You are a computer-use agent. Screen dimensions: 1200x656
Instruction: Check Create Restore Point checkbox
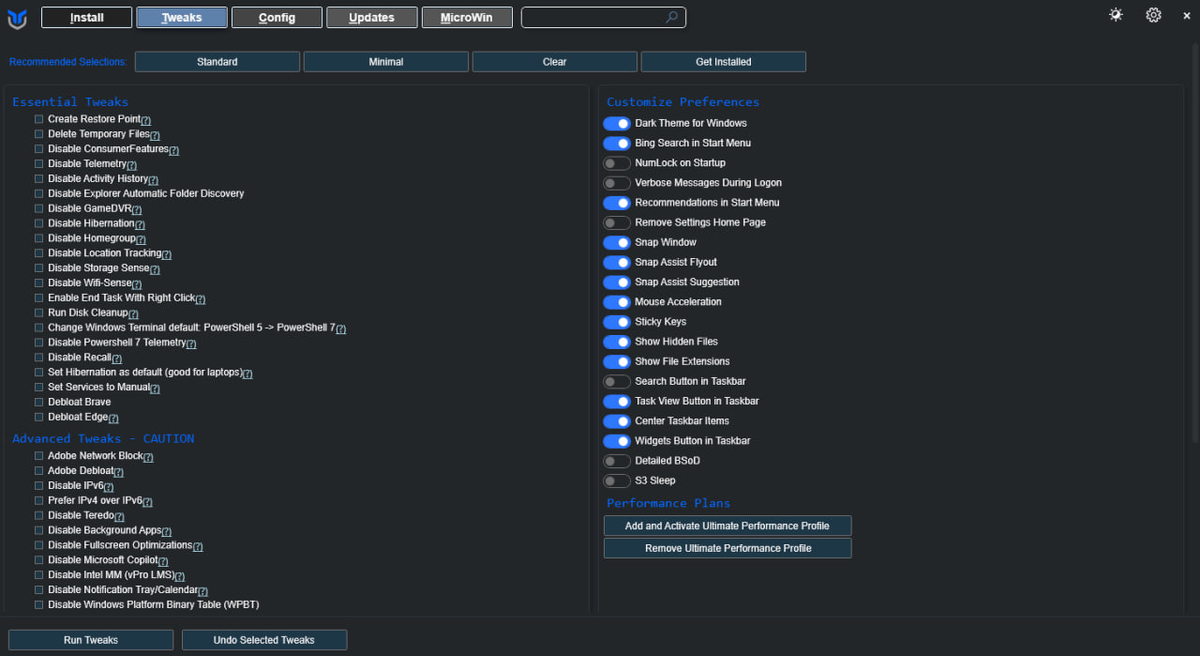coord(39,119)
